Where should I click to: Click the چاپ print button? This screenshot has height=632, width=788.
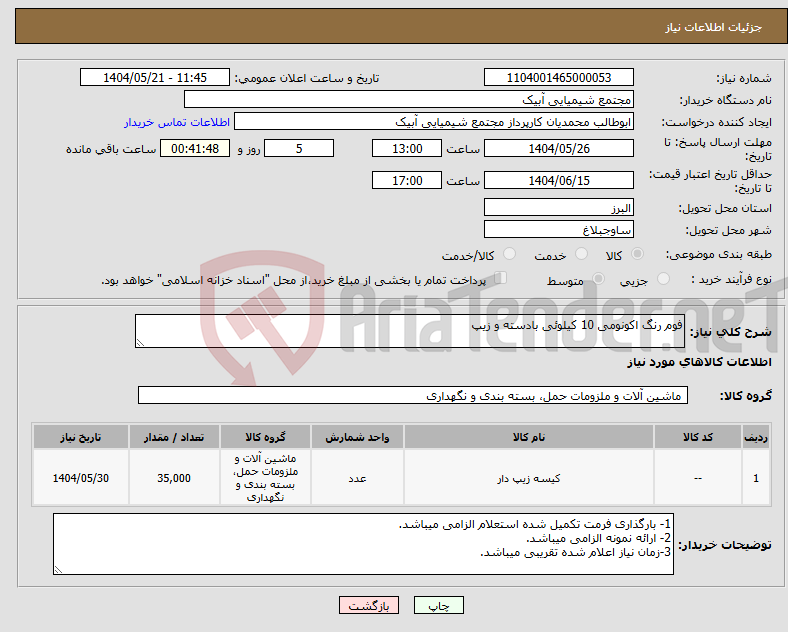click(x=439, y=606)
